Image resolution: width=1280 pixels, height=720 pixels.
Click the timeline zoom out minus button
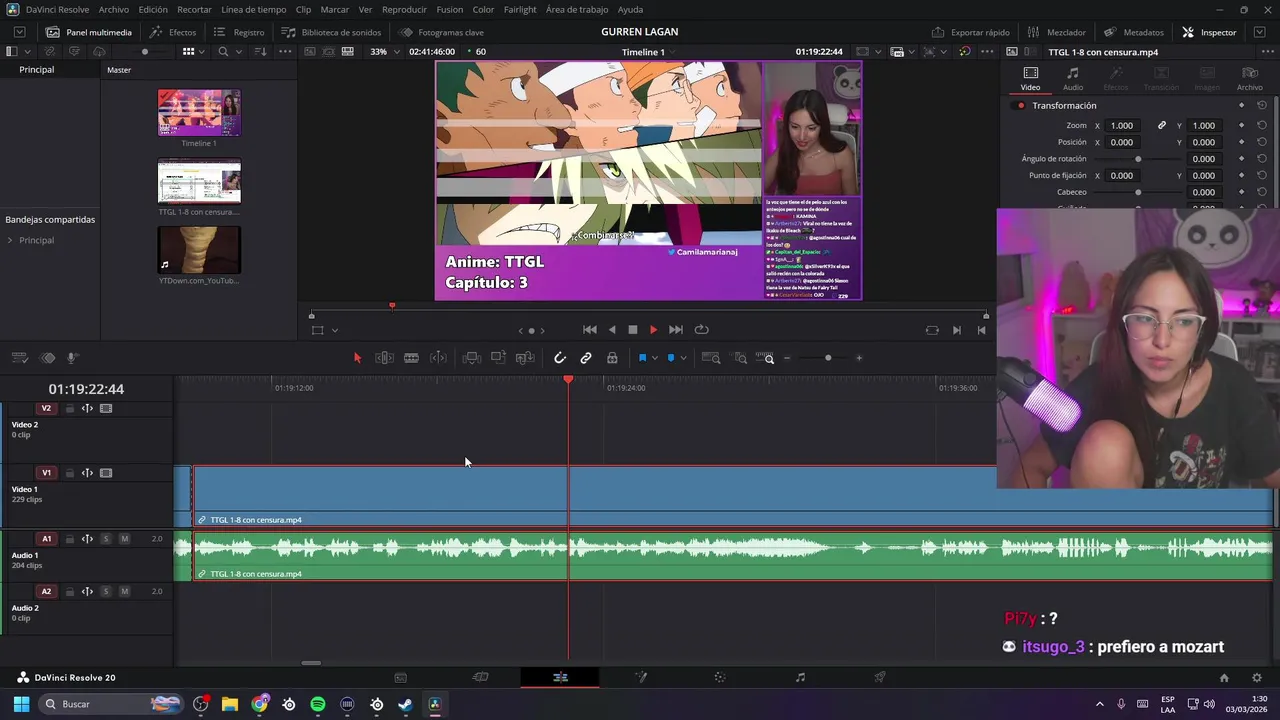[787, 358]
